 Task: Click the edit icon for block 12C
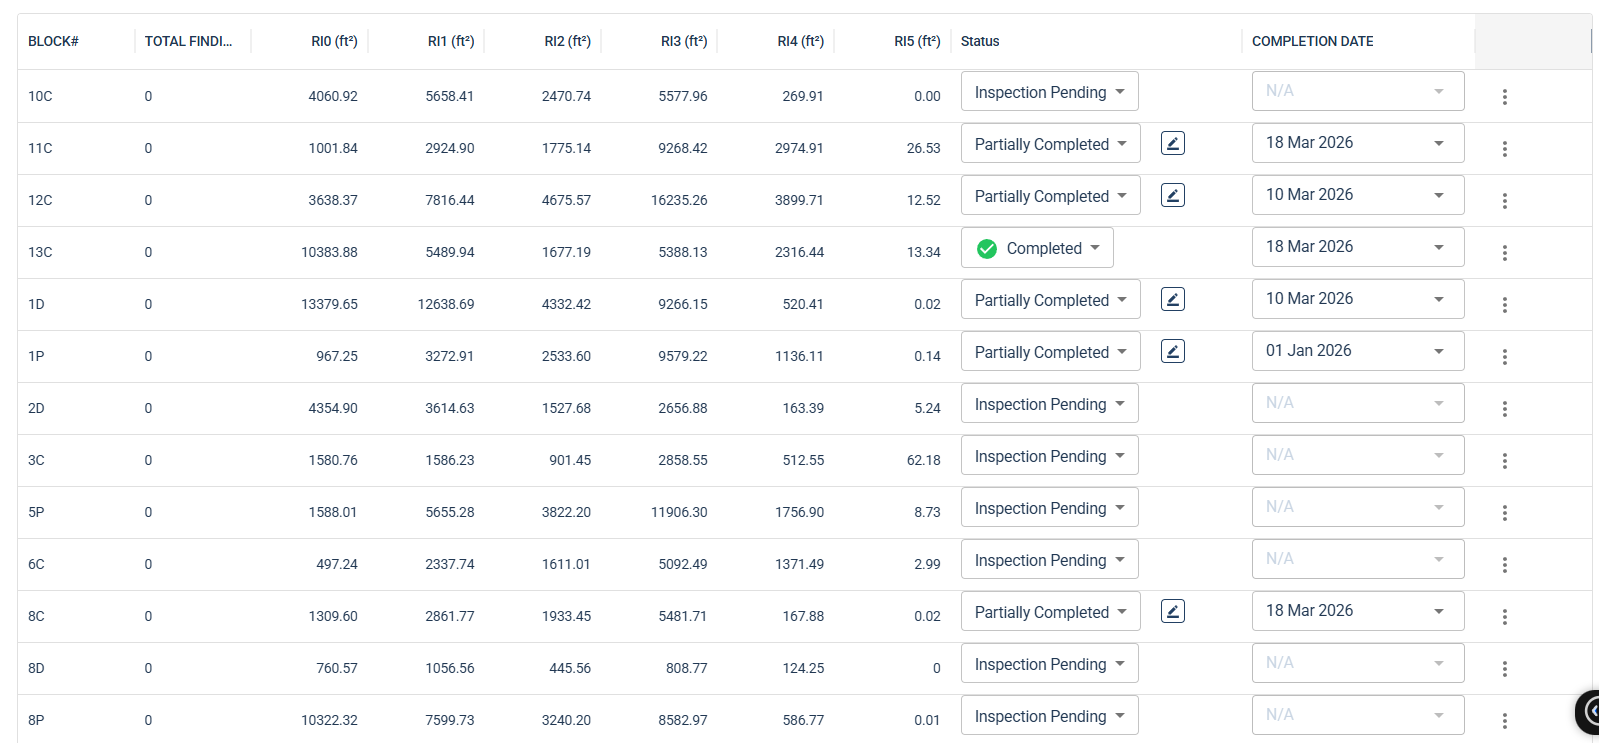point(1172,196)
